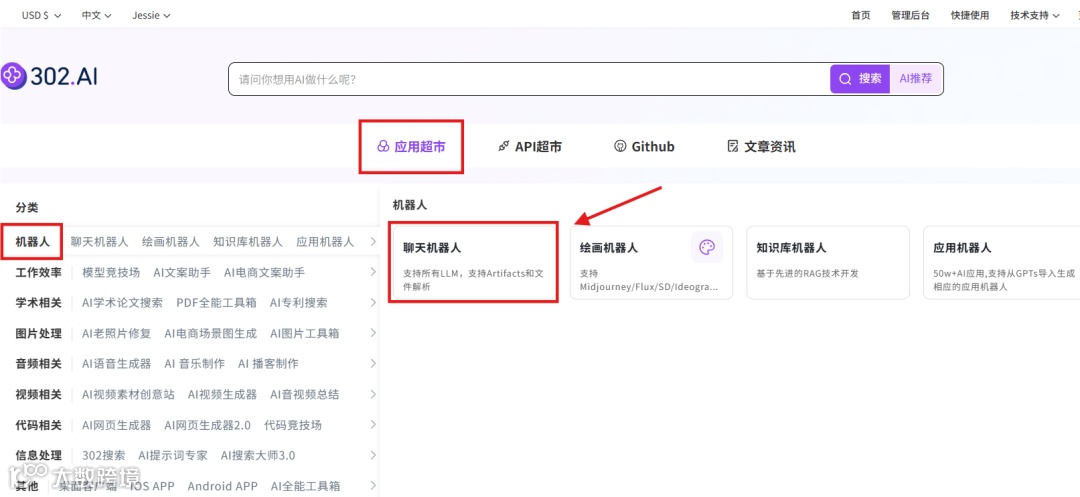Screen dimensions: 1080x497
Task: Open the AI老照片修复 link
Action: click(x=116, y=333)
